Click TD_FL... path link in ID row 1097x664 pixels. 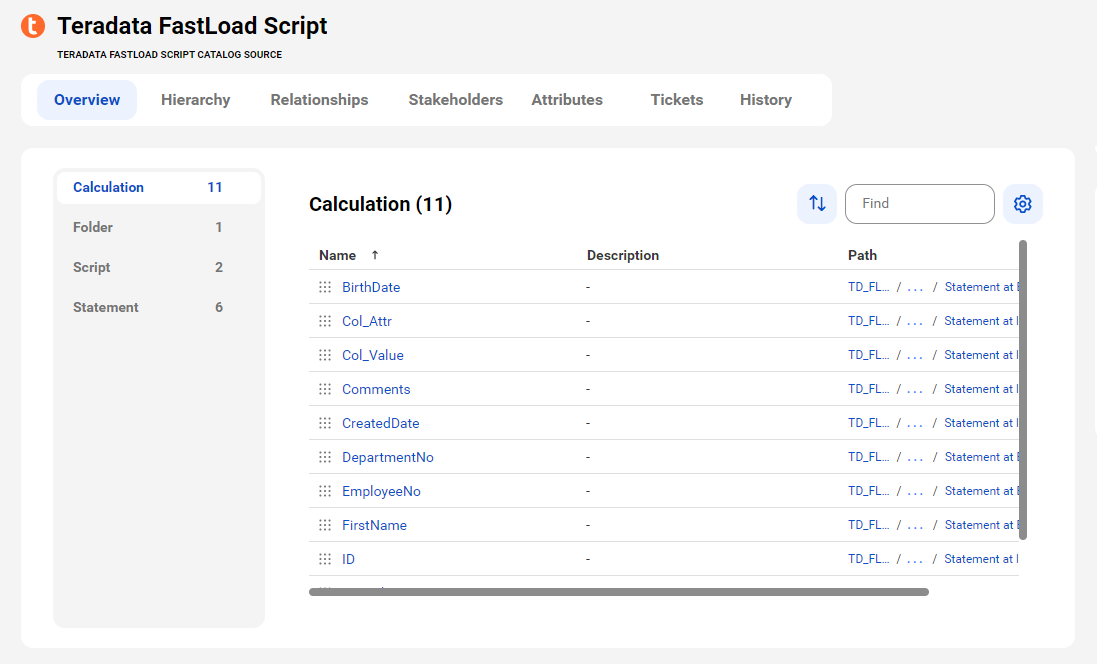click(868, 559)
